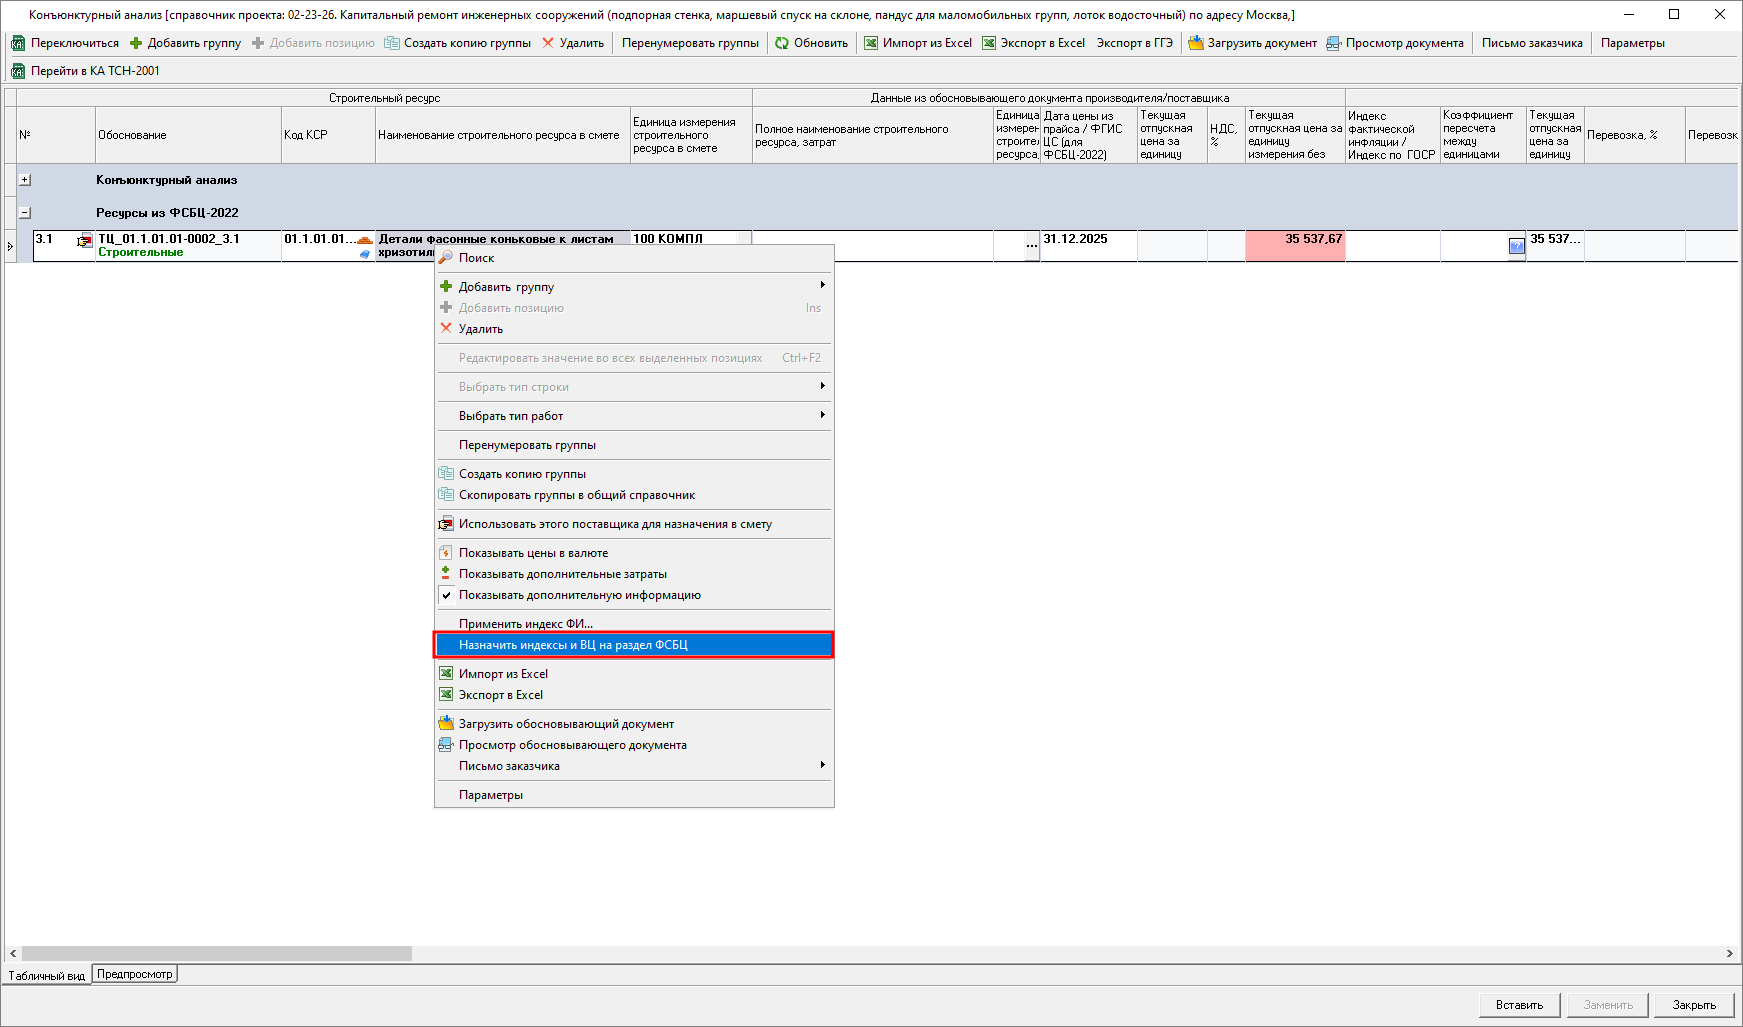Click the scrollbar right arrow

(x=1729, y=954)
